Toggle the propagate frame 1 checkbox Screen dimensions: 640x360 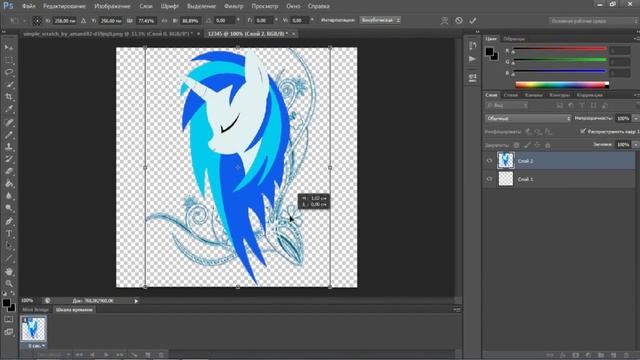click(x=583, y=131)
